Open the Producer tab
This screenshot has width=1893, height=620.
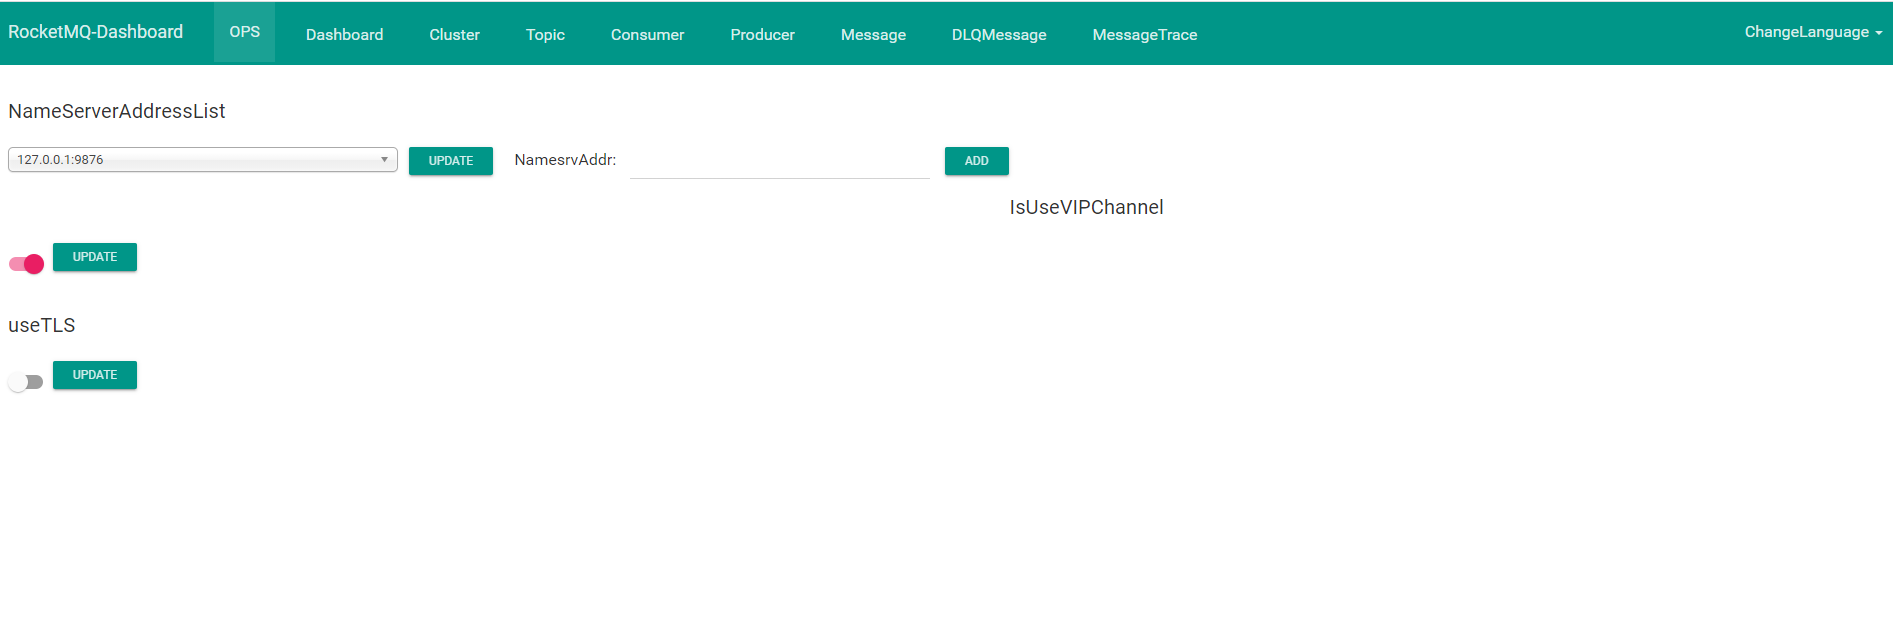tap(762, 34)
